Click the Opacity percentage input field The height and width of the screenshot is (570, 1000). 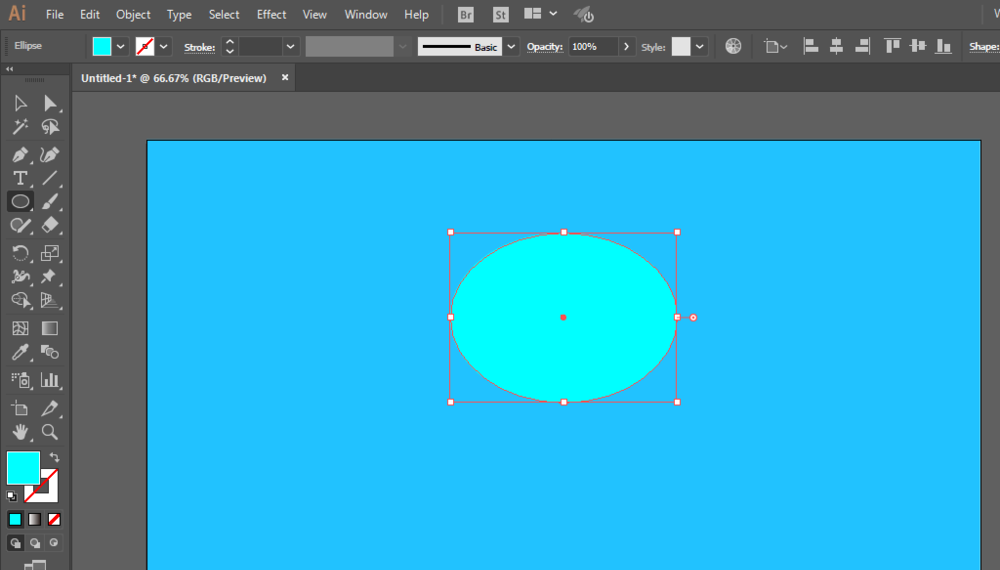(x=593, y=47)
